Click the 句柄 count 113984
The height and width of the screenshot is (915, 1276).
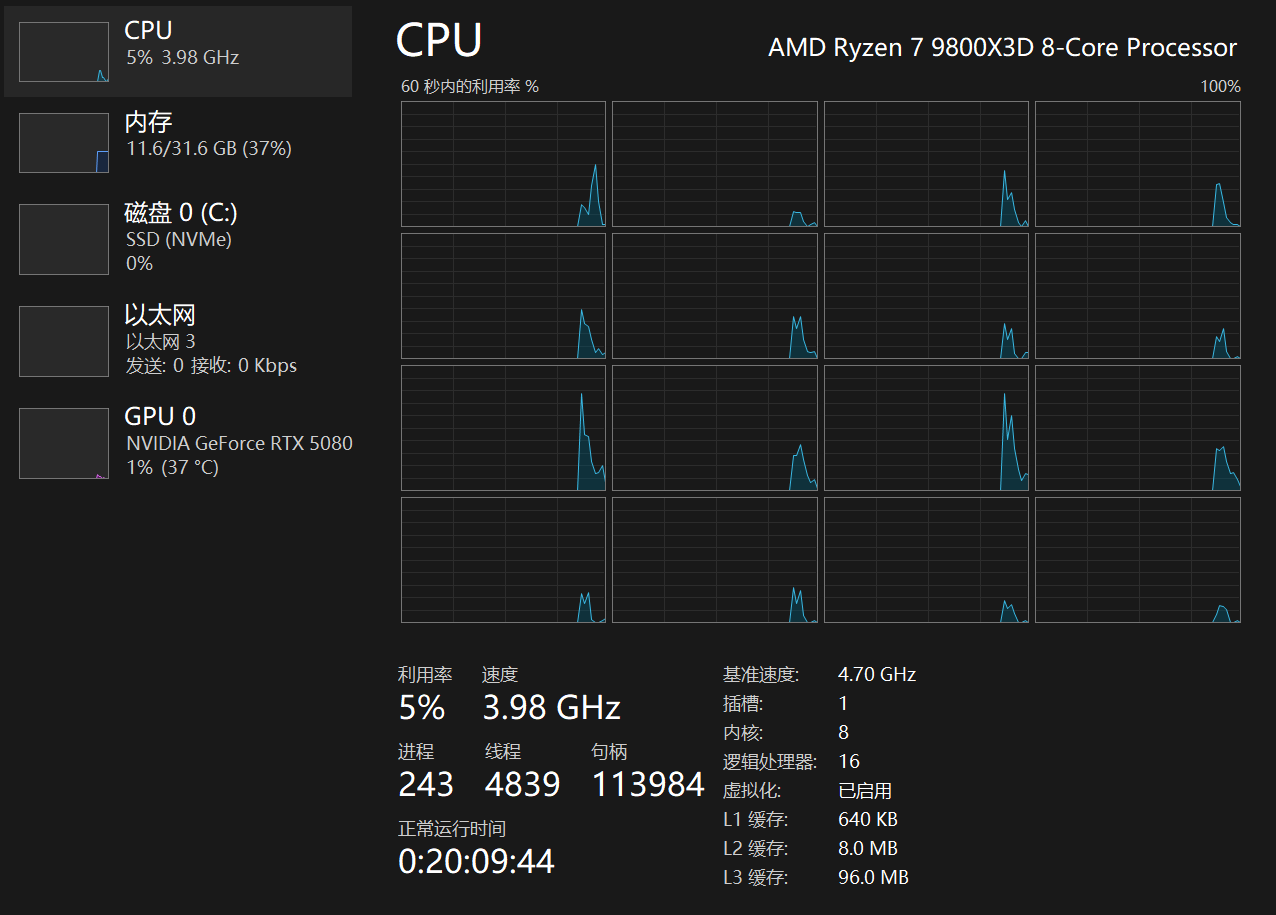(x=648, y=785)
